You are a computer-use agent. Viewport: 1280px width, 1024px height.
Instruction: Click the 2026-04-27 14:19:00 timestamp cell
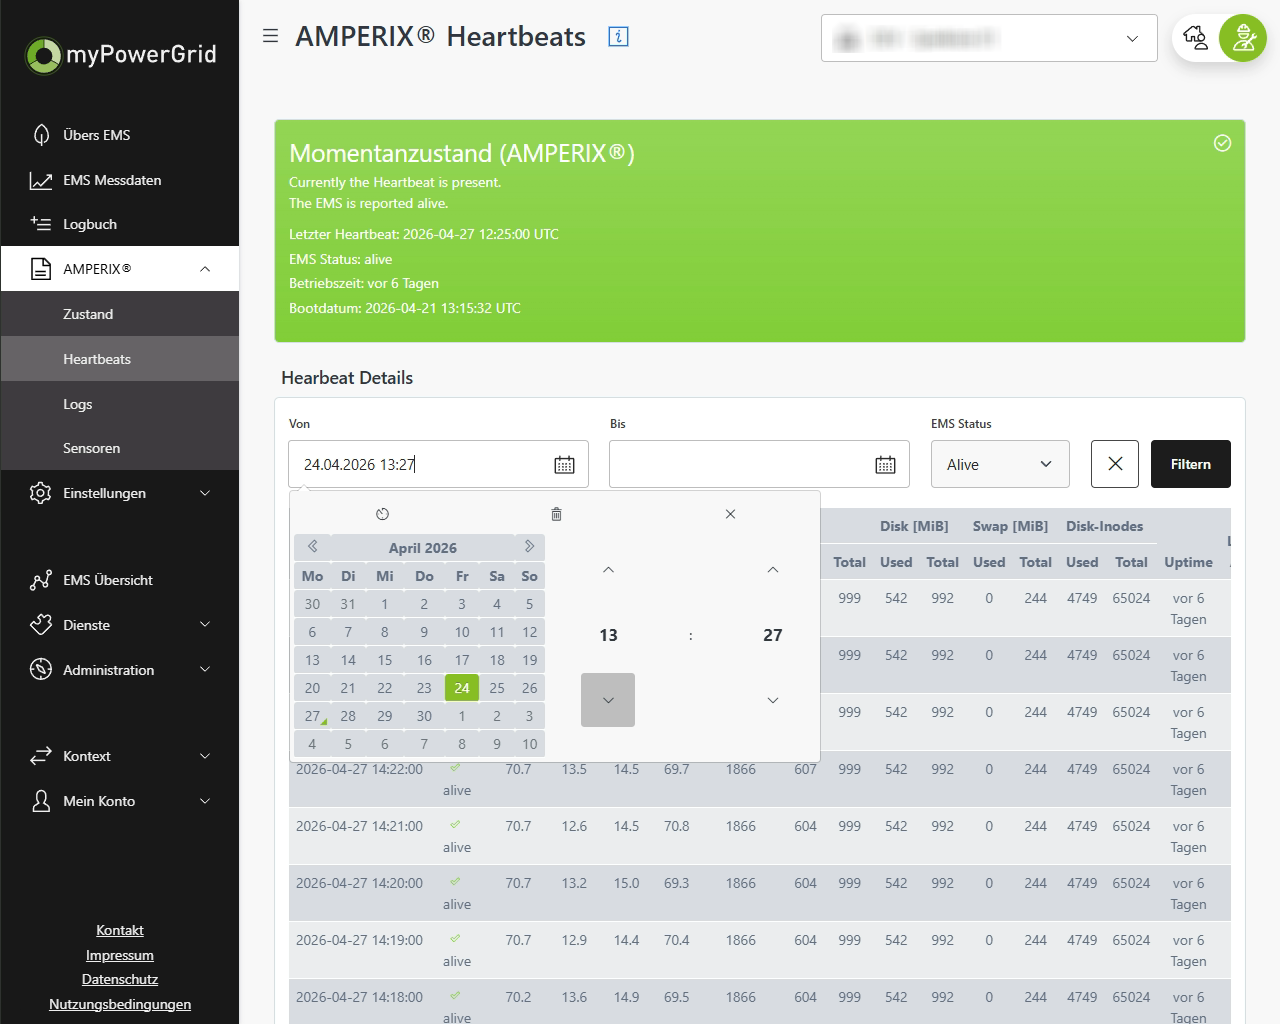point(359,940)
